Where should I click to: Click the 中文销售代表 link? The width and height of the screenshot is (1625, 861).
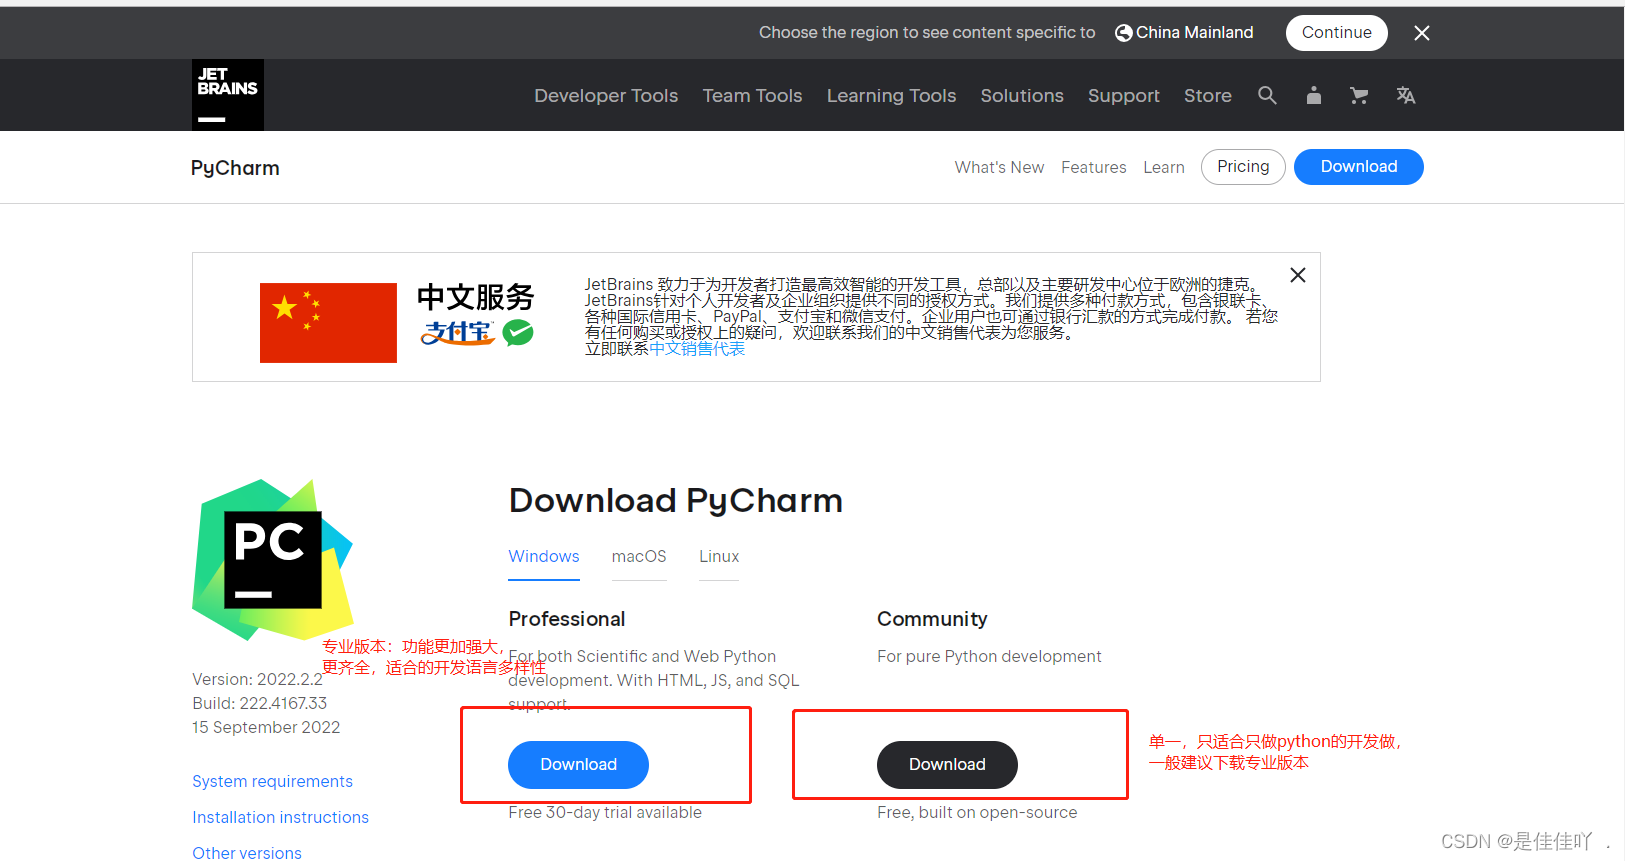point(697,349)
